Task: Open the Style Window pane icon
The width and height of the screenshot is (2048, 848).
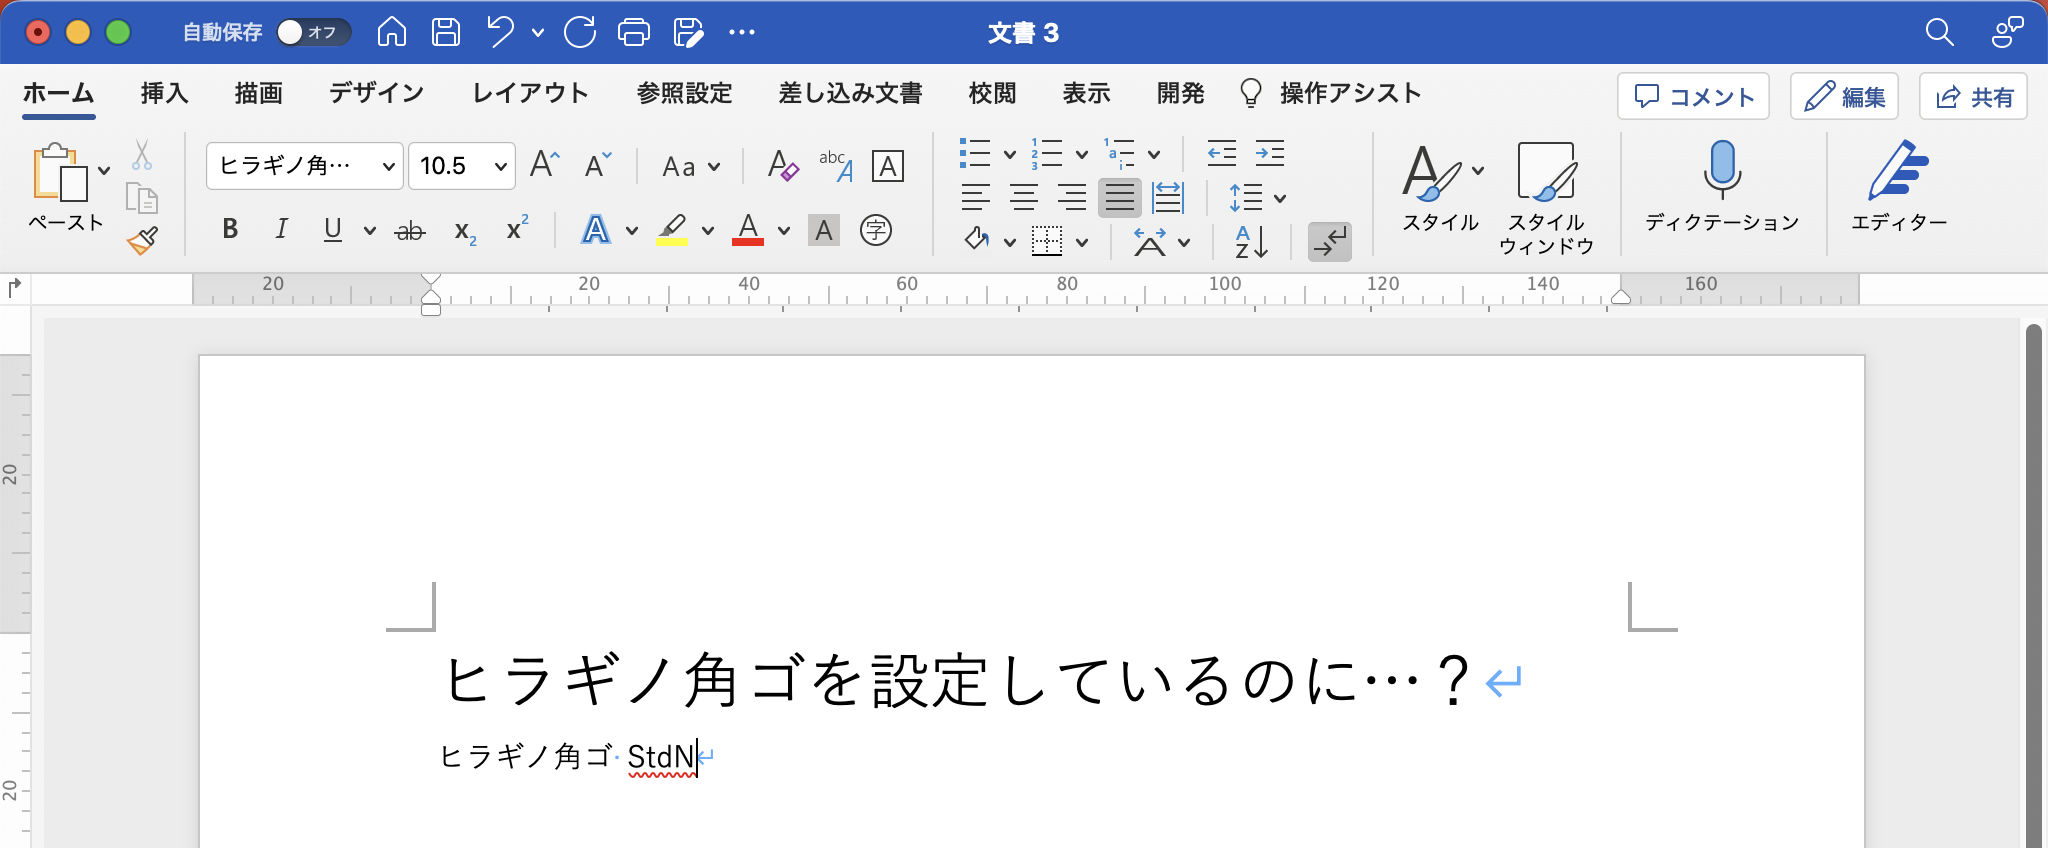Action: tap(1545, 172)
